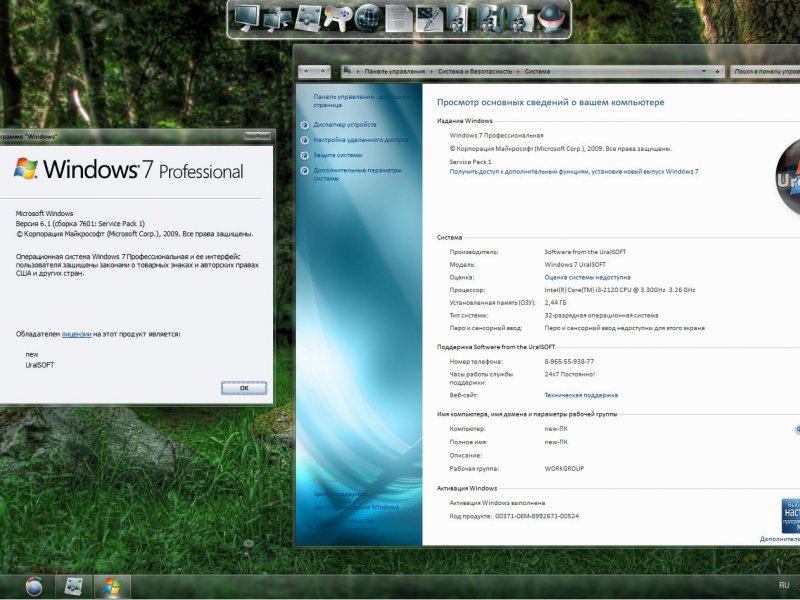Select the Windows flag taskbar button

[x=112, y=587]
